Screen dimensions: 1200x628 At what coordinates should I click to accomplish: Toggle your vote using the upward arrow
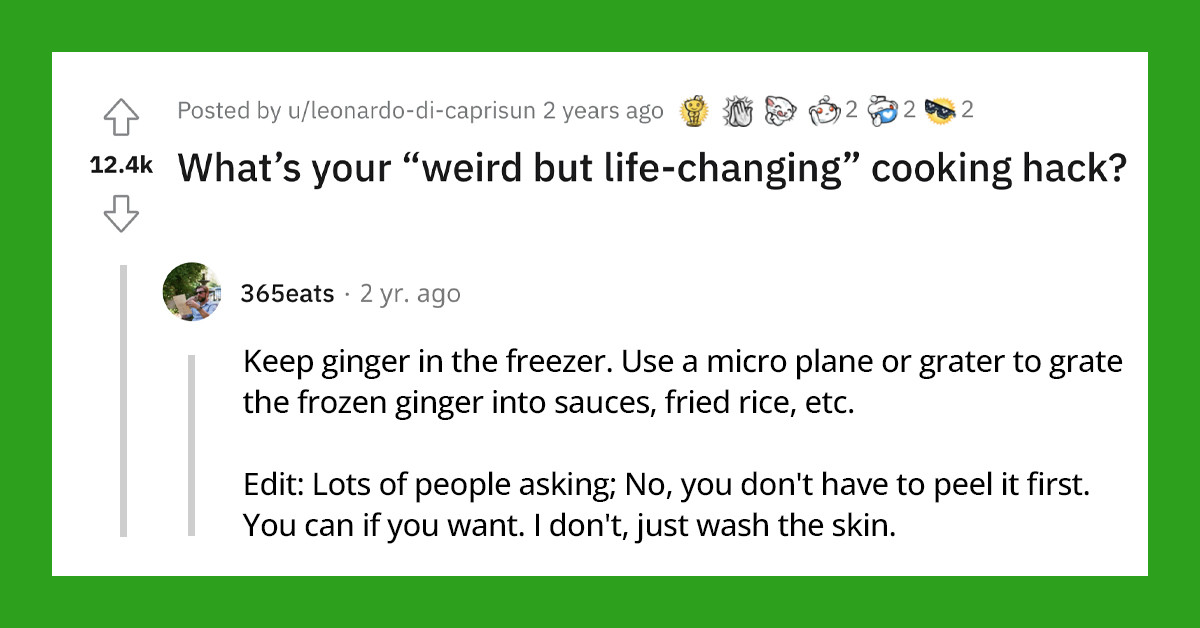(x=121, y=117)
